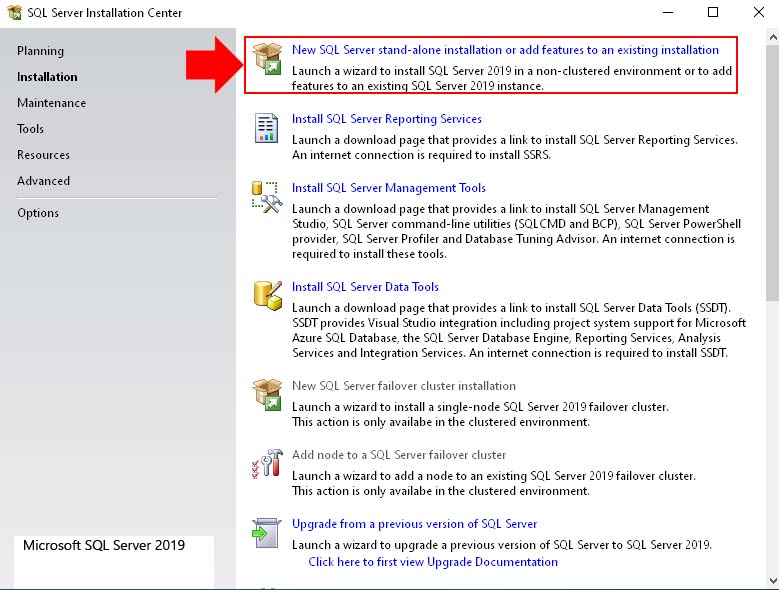Viewport: 779px width, 590px height.
Task: Open Install SQL Server Management Tools link
Action: click(x=389, y=188)
